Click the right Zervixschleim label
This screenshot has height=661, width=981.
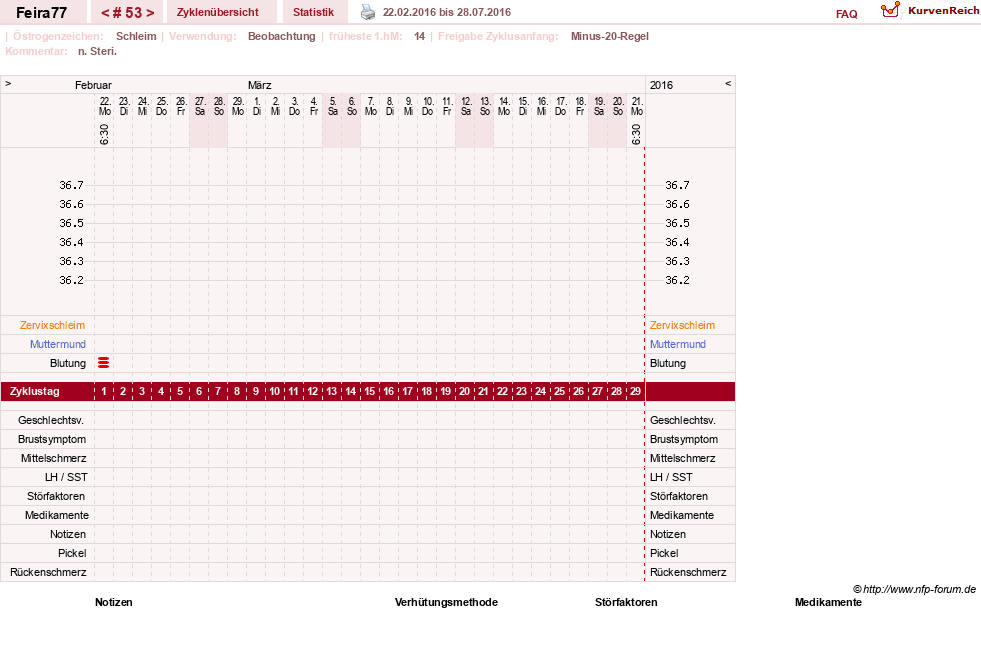tap(682, 325)
